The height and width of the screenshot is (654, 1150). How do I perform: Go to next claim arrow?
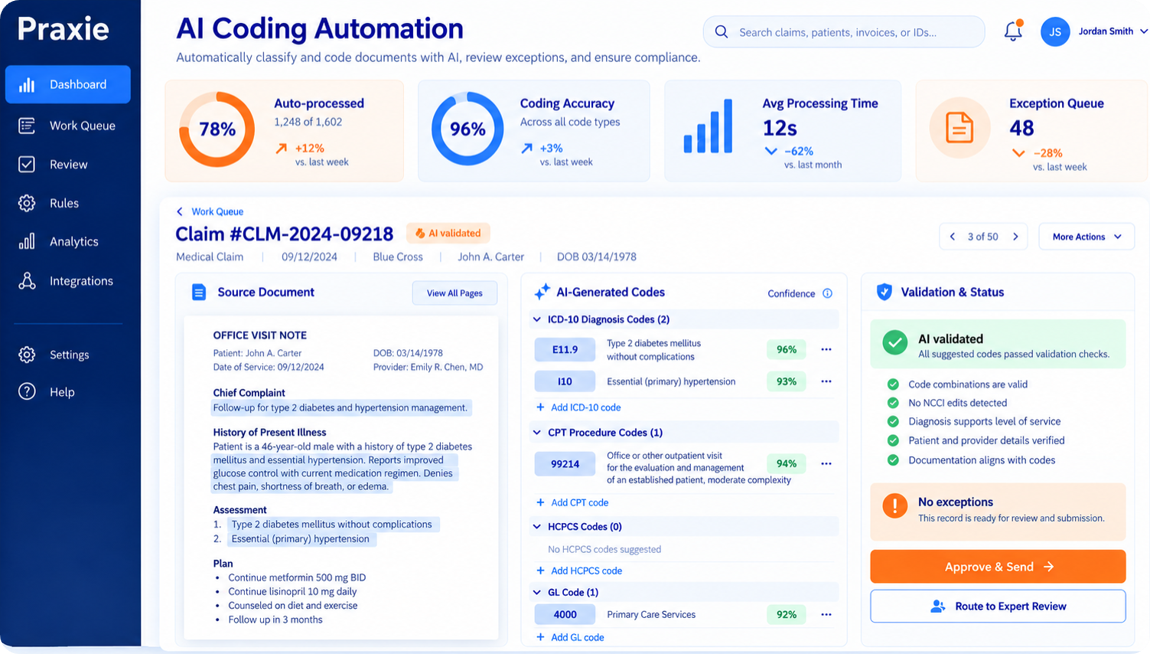coord(1016,237)
